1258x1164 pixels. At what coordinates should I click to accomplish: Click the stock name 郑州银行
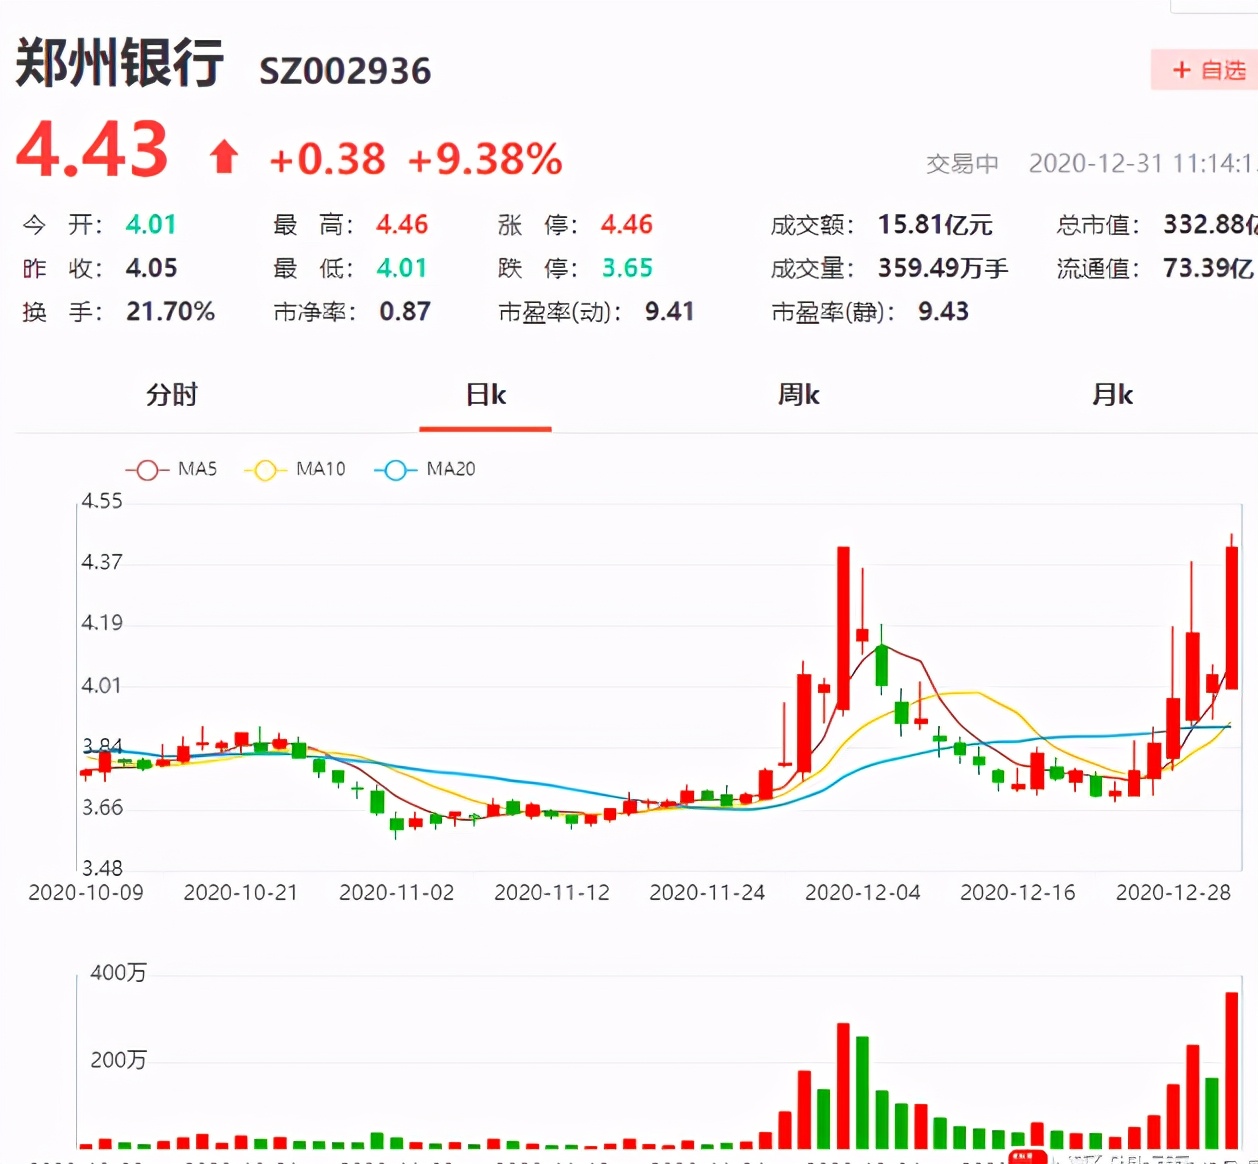(118, 66)
